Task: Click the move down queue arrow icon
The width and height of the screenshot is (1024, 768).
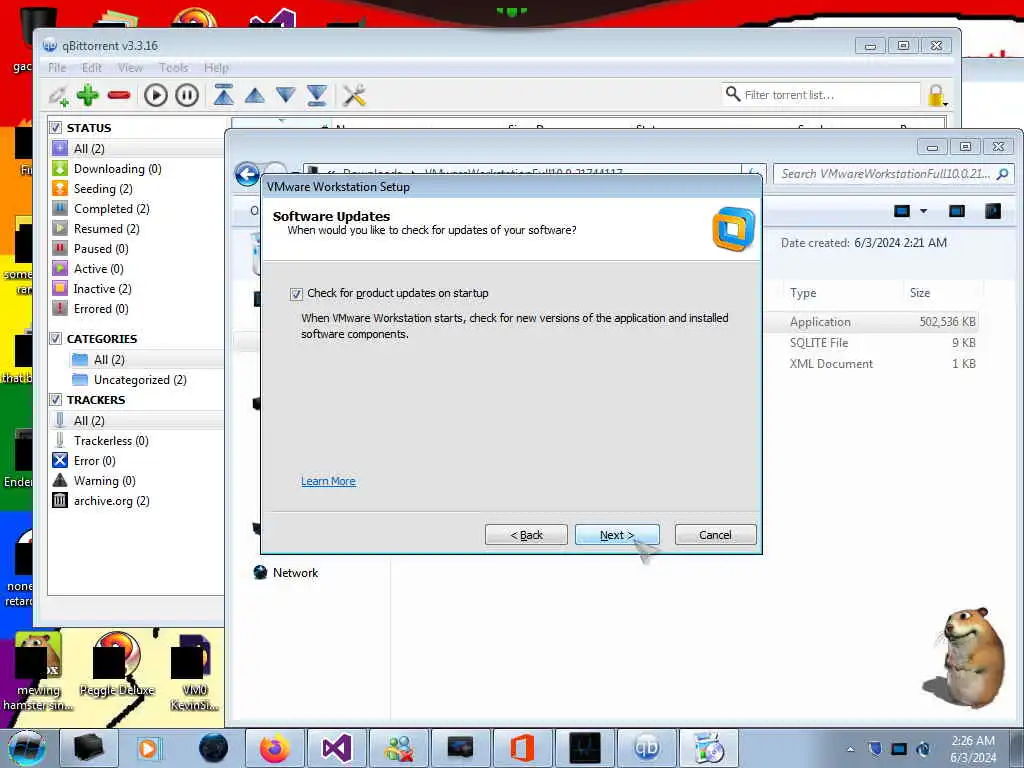Action: (286, 95)
